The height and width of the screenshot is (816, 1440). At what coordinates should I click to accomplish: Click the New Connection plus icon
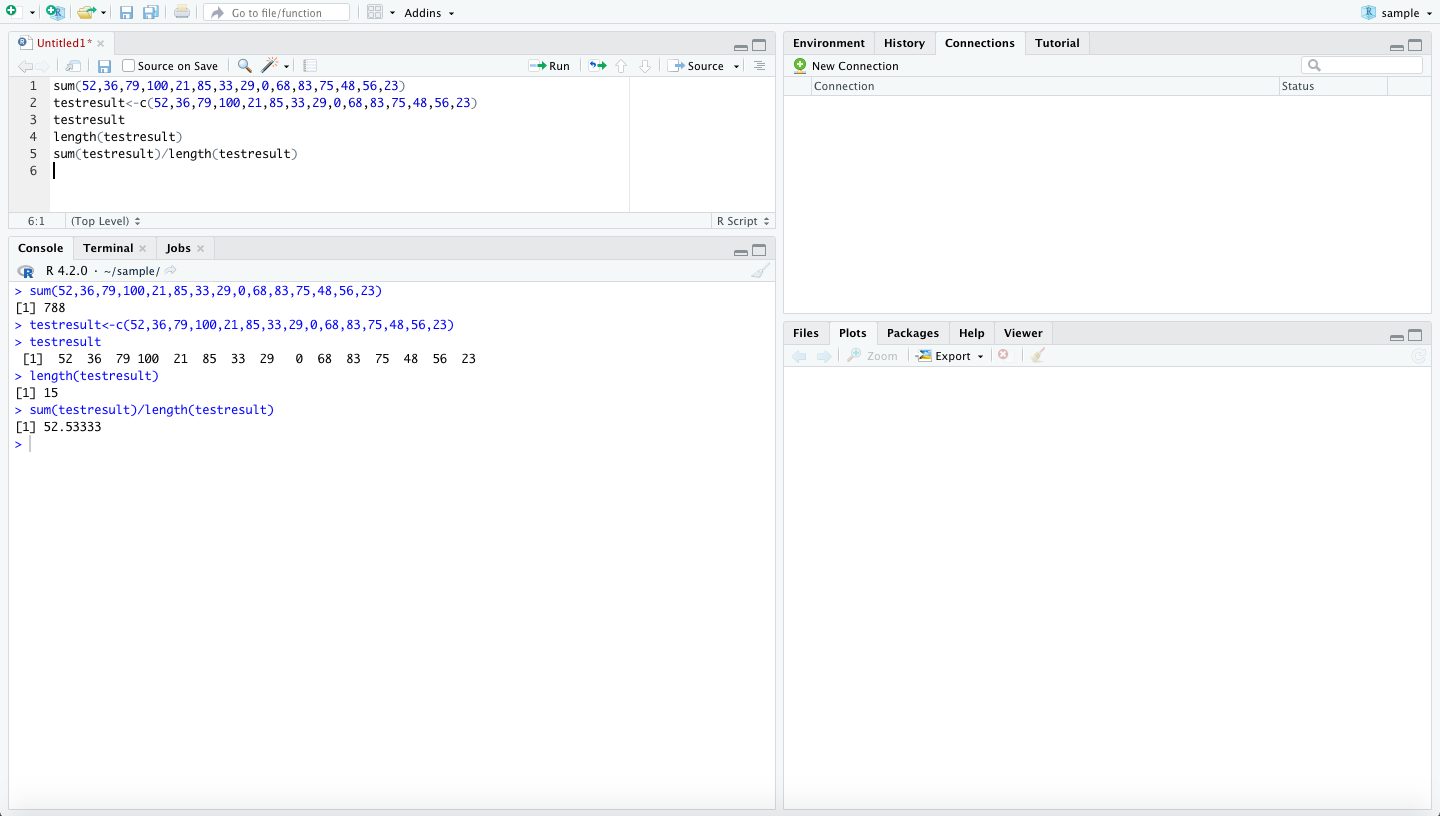point(800,66)
